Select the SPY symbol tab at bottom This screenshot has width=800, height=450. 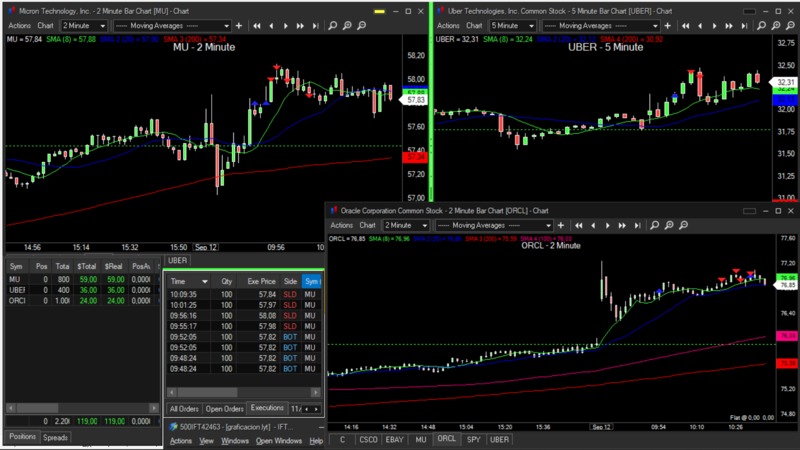point(474,439)
